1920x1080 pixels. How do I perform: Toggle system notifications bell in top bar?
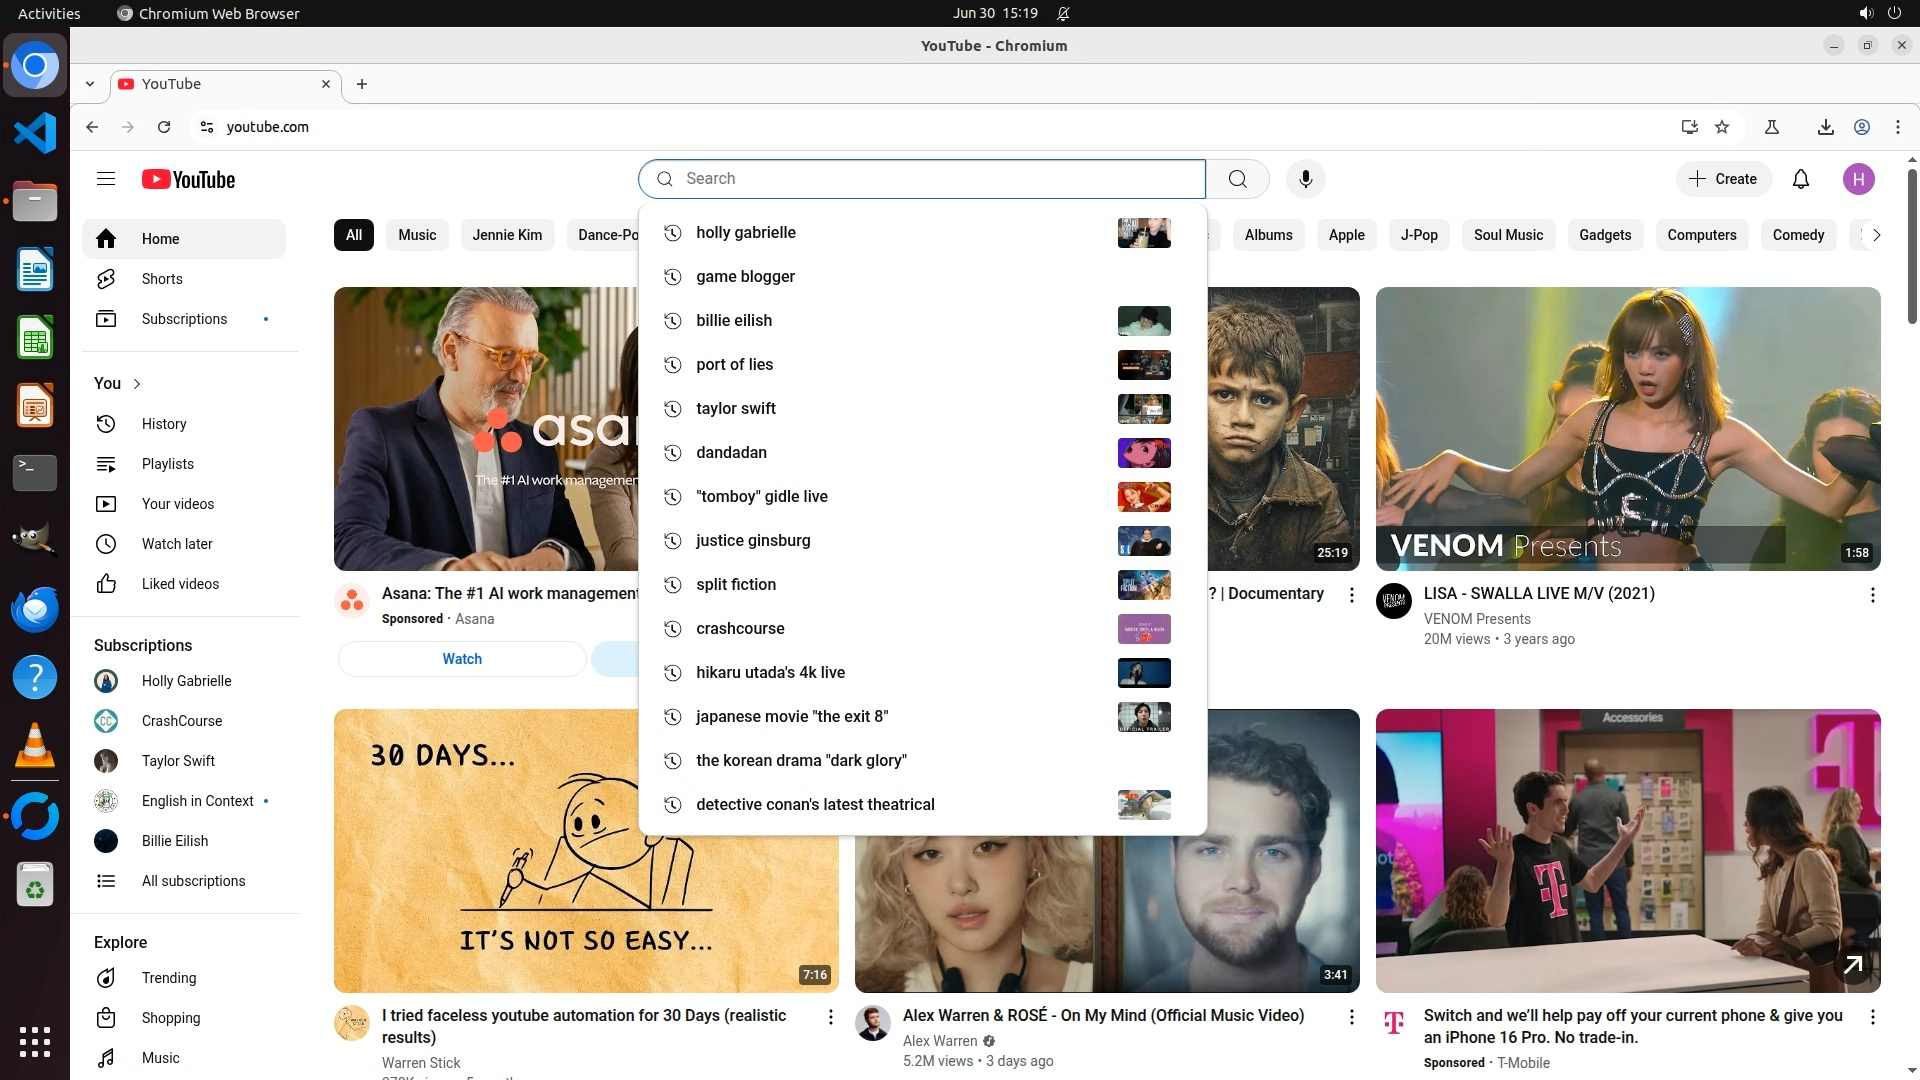click(1063, 14)
